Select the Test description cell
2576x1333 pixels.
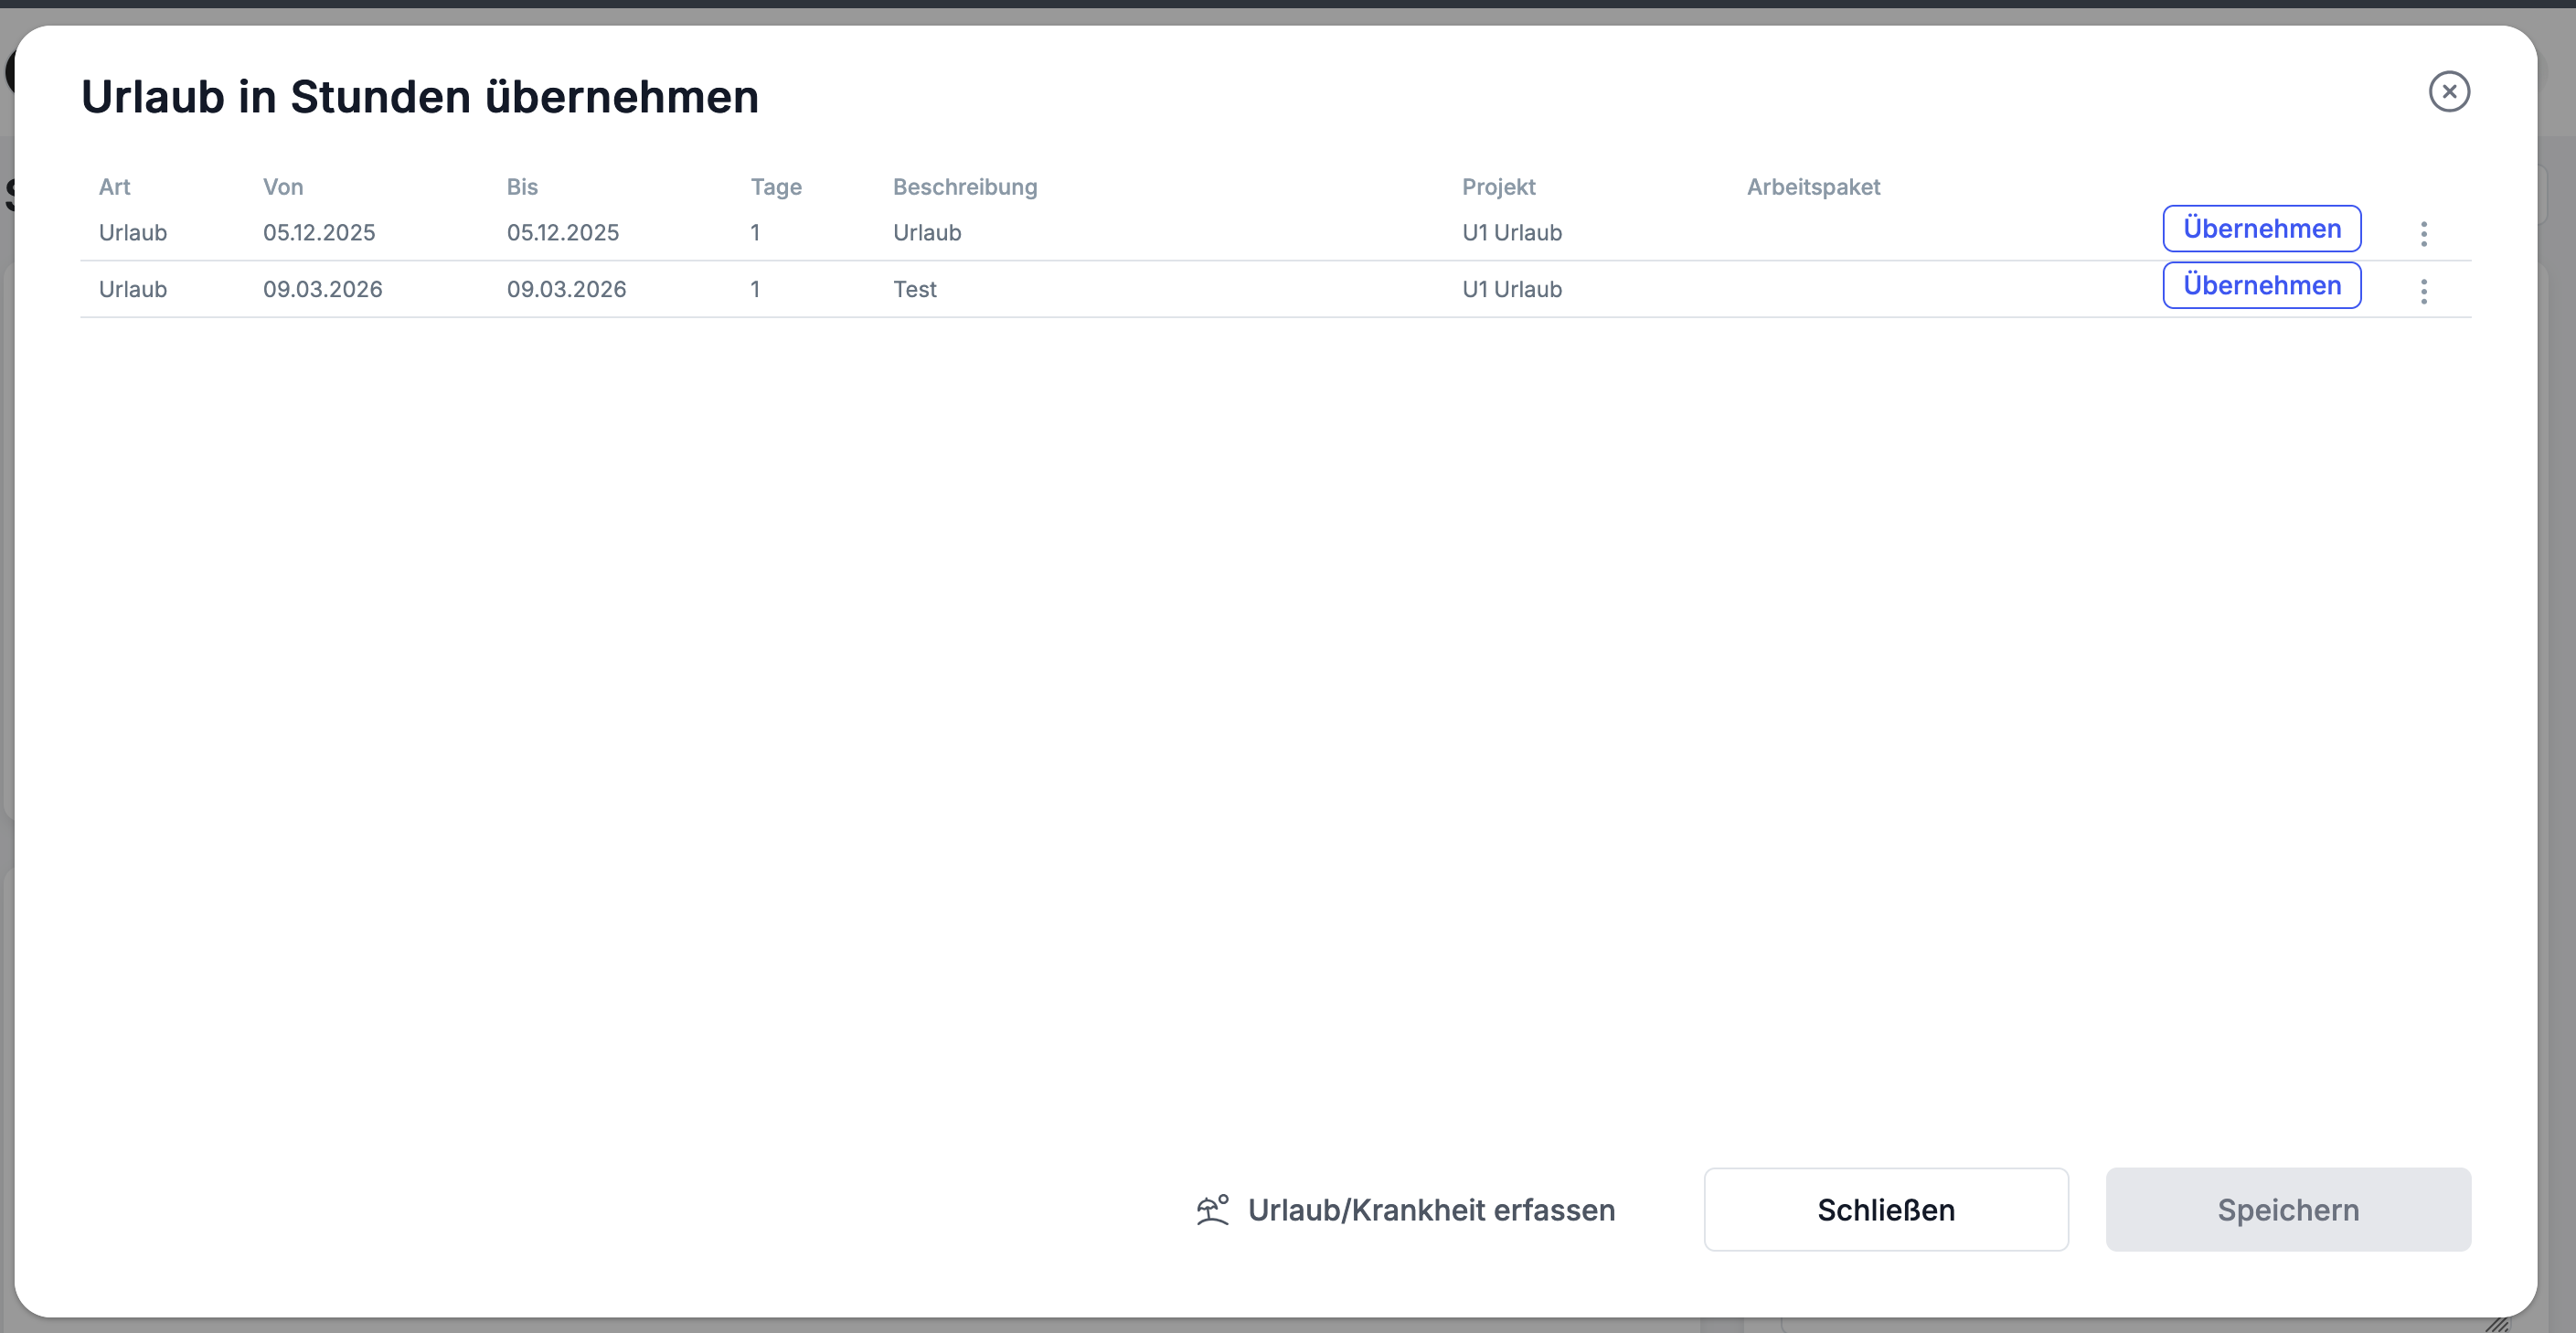tap(914, 290)
